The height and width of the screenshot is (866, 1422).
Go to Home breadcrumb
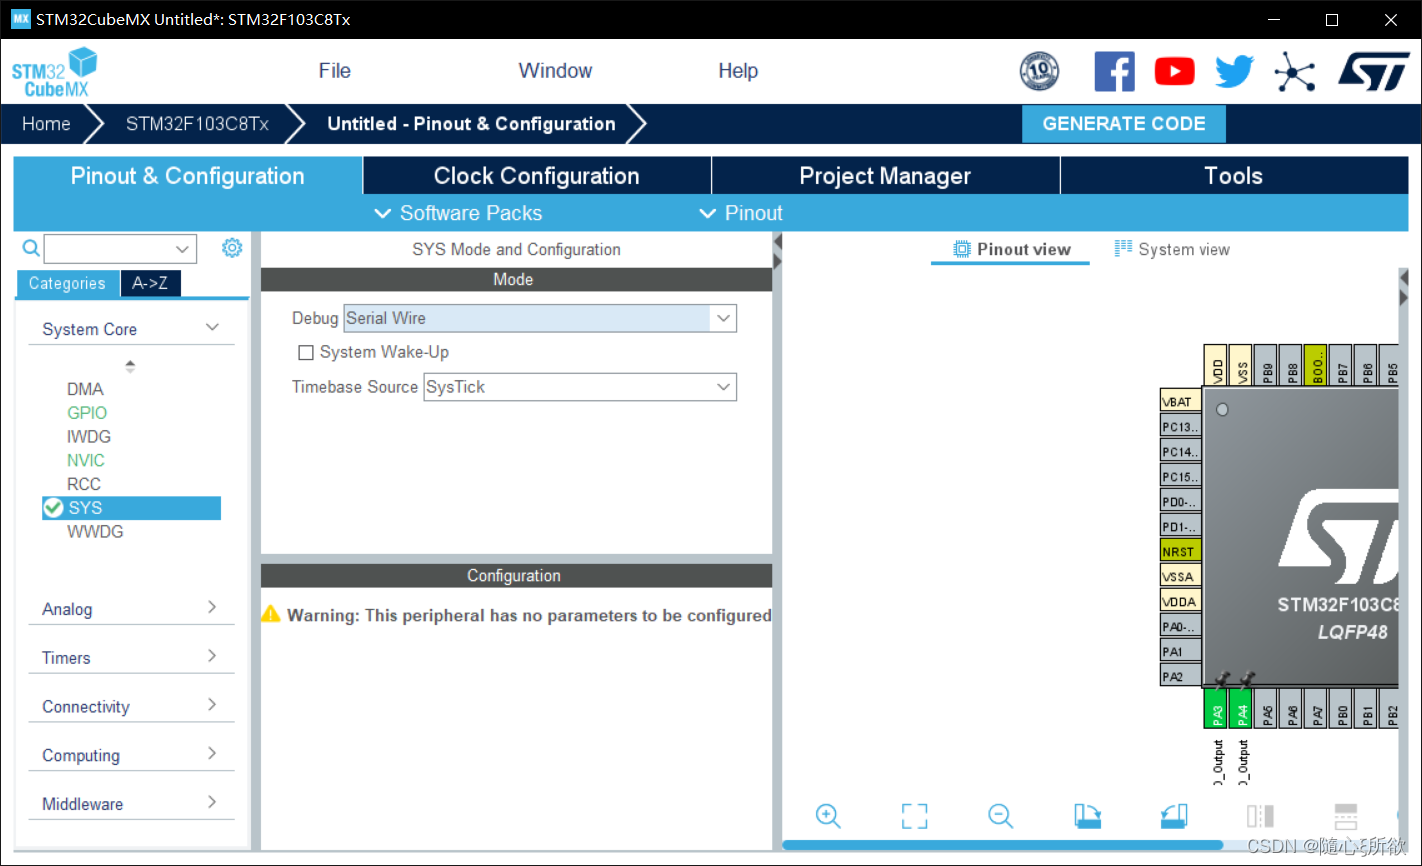[x=46, y=124]
